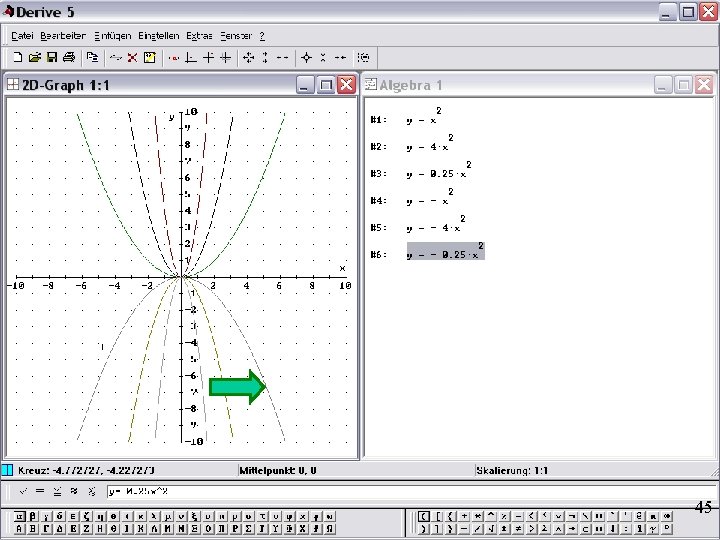Select expression #2 y = 4·x²
The image size is (720, 540).
point(430,144)
